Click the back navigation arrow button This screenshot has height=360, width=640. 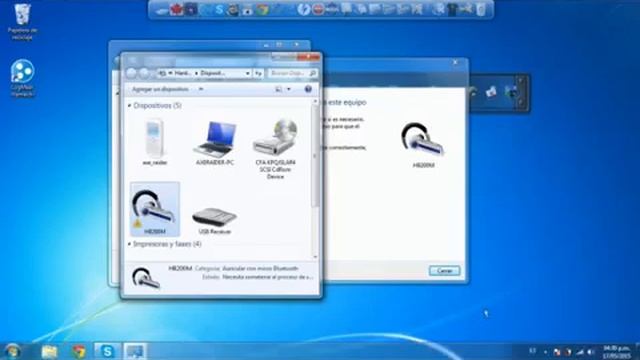[131, 73]
